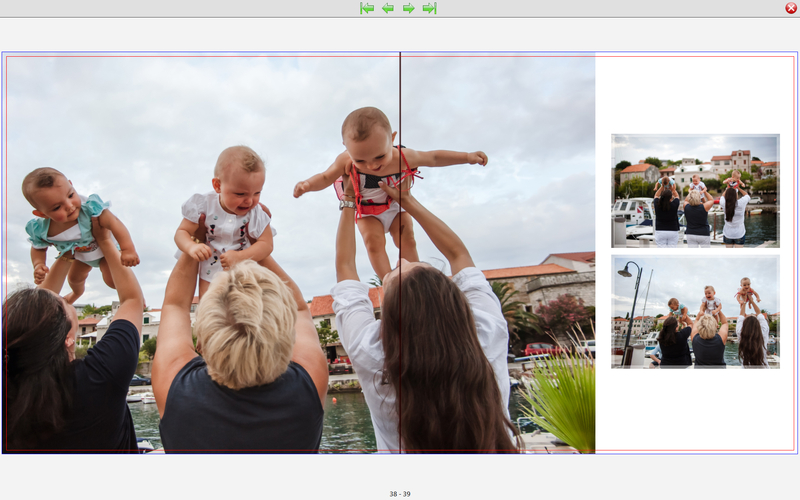800x500 pixels.
Task: Click the cloudy sky on the left page
Action: coord(150,110)
